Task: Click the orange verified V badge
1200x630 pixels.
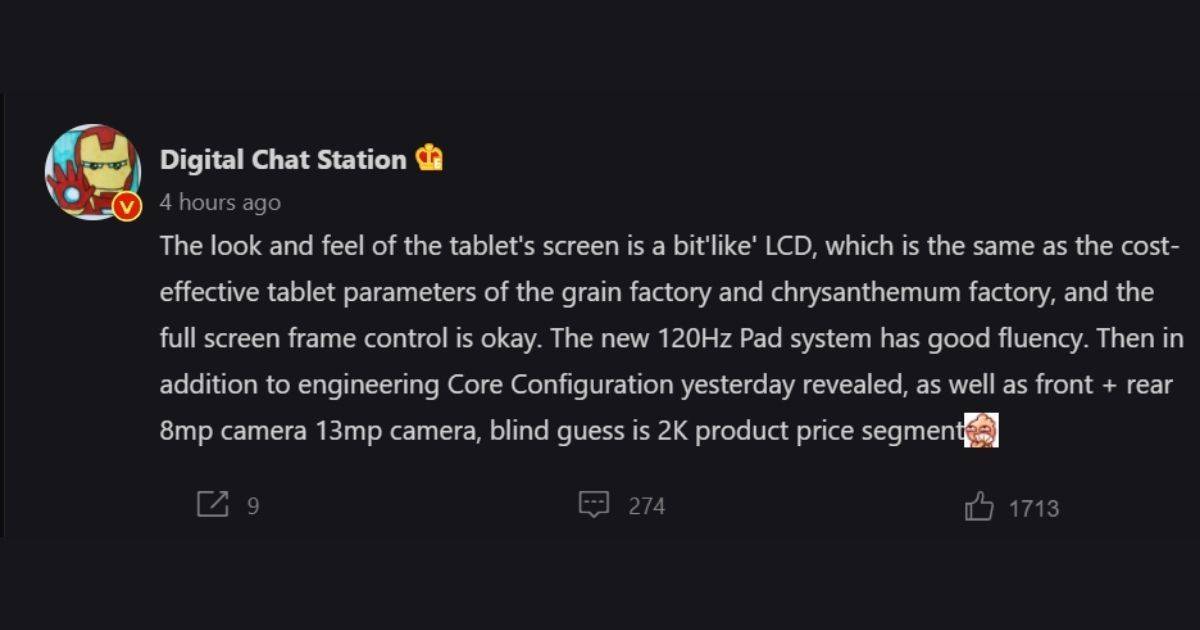Action: pos(127,207)
